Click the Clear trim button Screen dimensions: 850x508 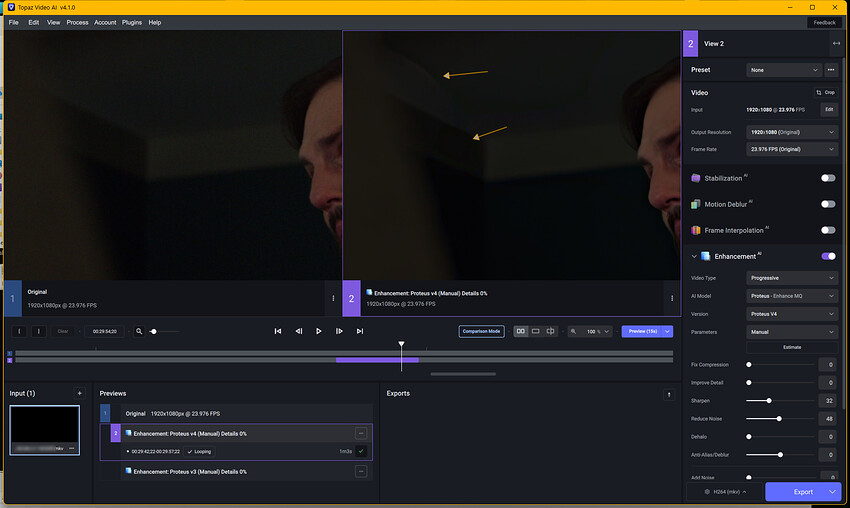point(63,331)
